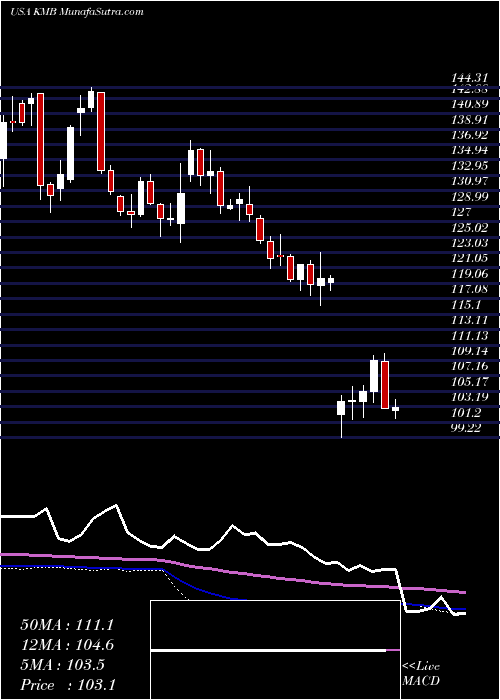Click the 121.05 price level label
Viewport: 500px width, 700px height.
click(x=471, y=258)
